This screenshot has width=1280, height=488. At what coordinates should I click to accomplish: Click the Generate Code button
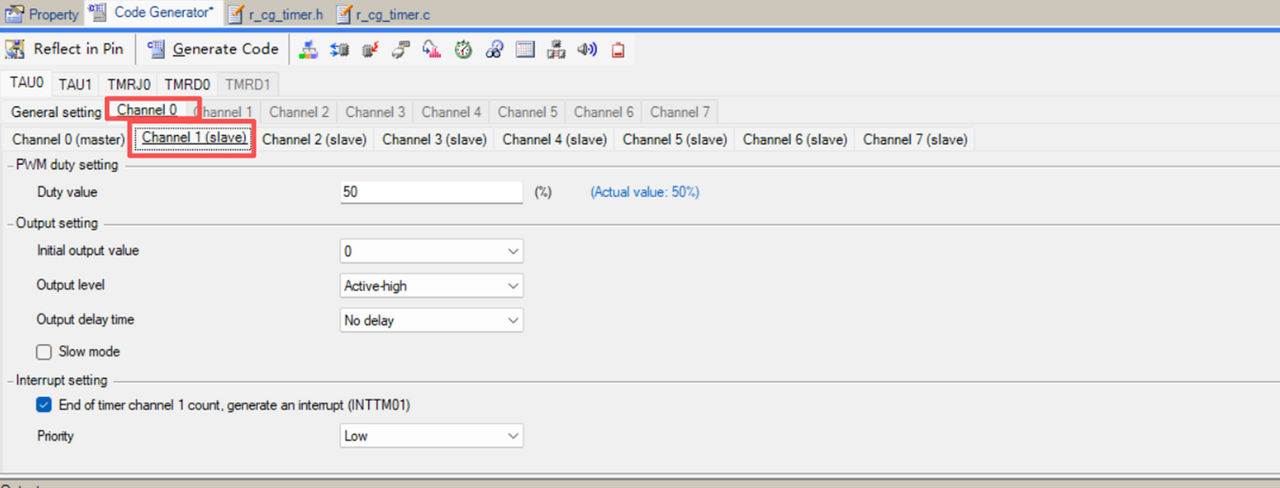pyautogui.click(x=213, y=49)
